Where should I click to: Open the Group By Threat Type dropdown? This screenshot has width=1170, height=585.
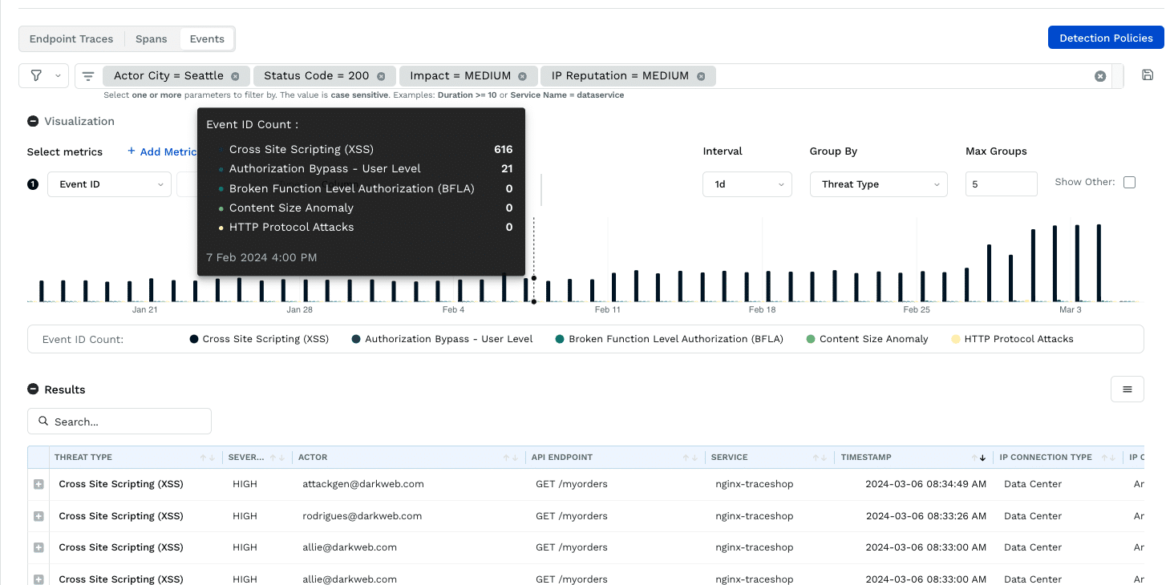[x=878, y=185]
